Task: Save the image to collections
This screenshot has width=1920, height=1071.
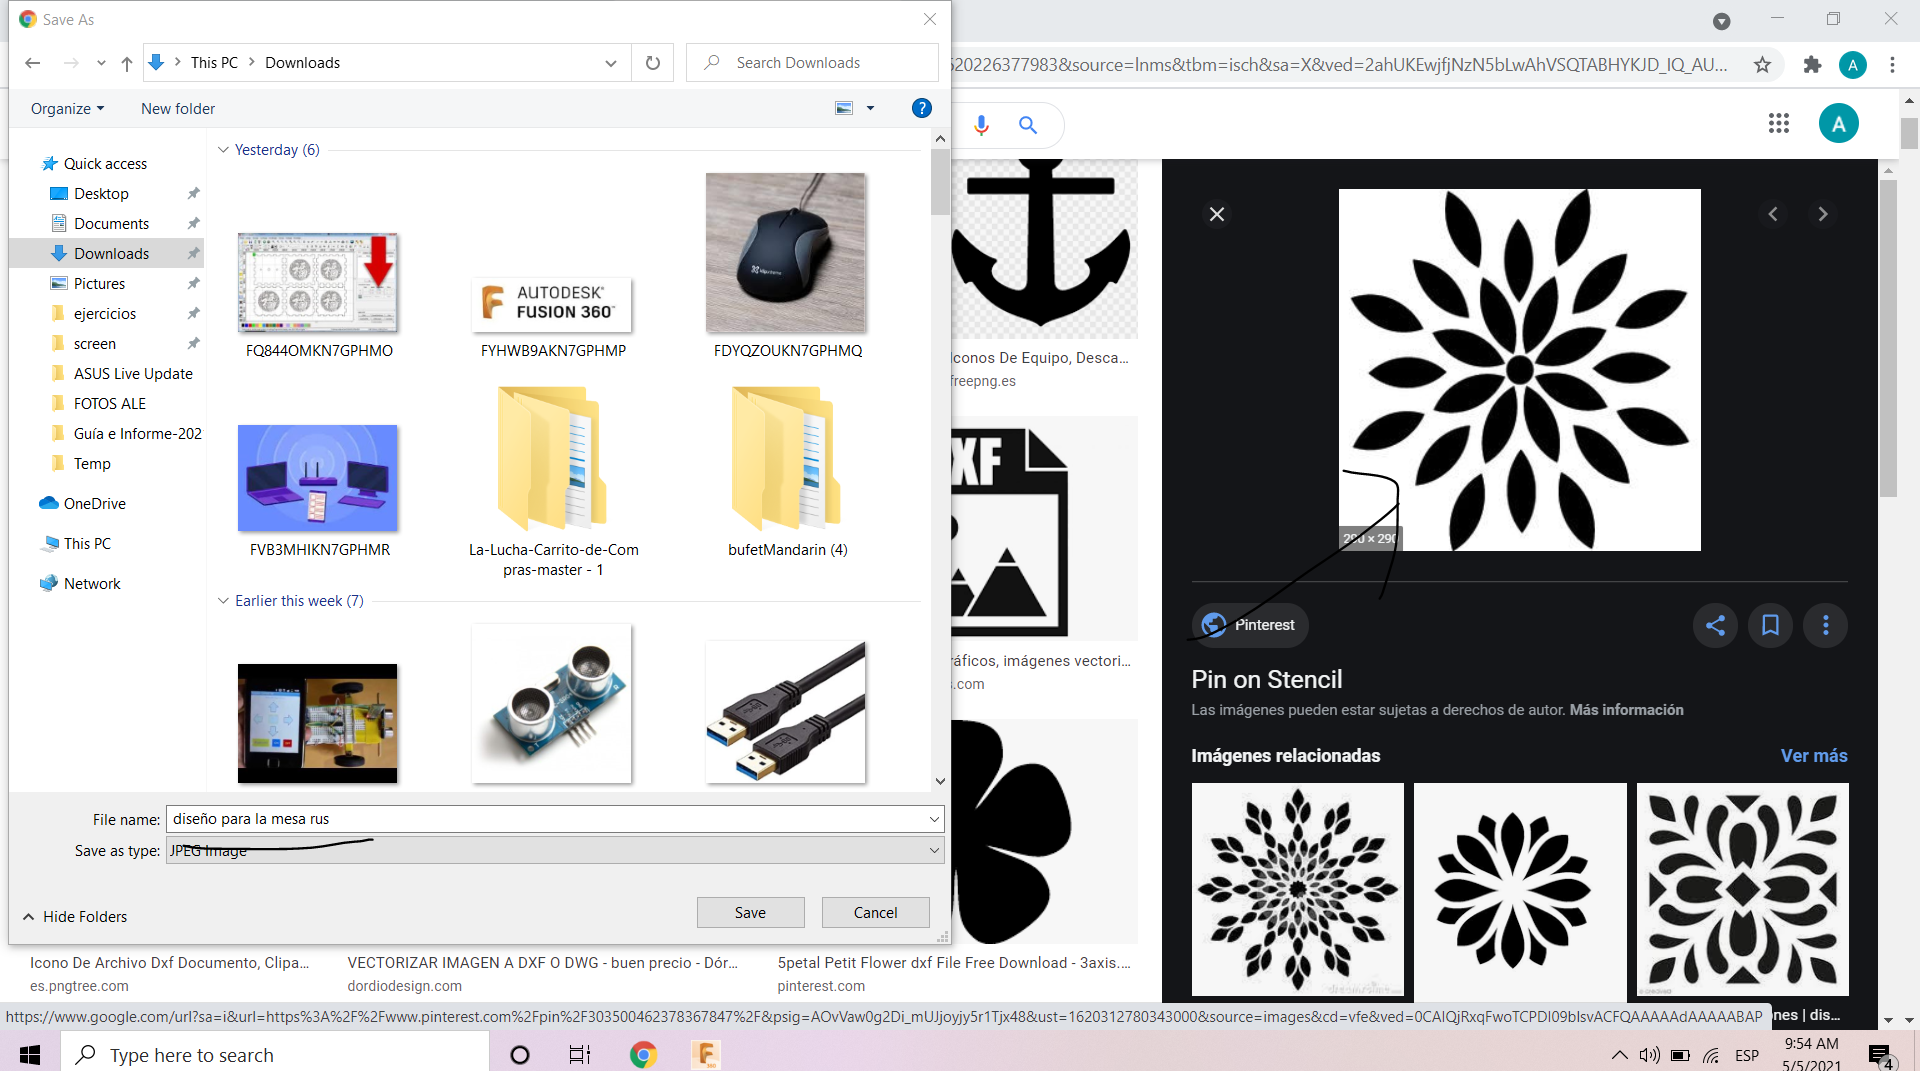Action: click(x=1770, y=625)
